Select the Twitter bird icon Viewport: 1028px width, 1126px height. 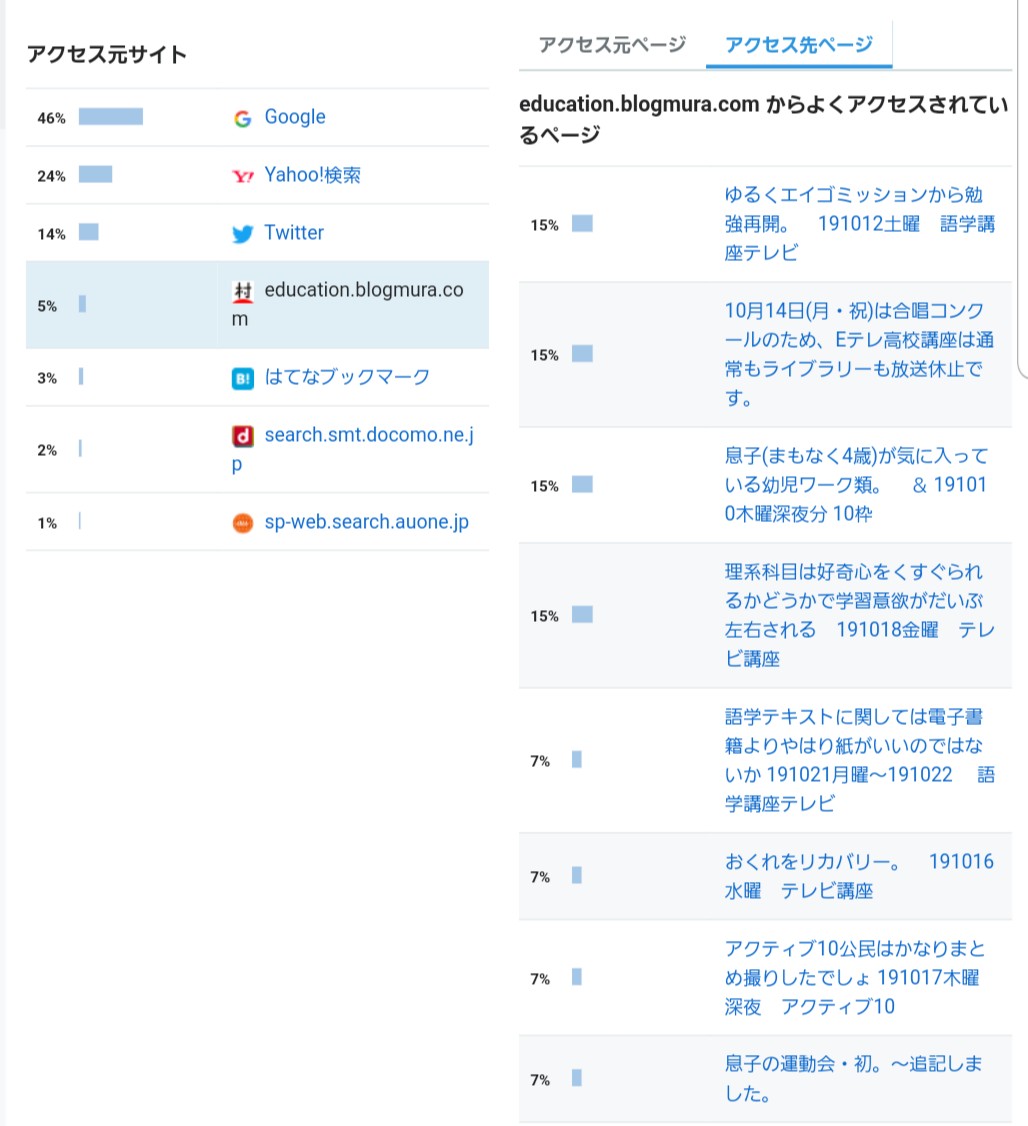coord(241,233)
